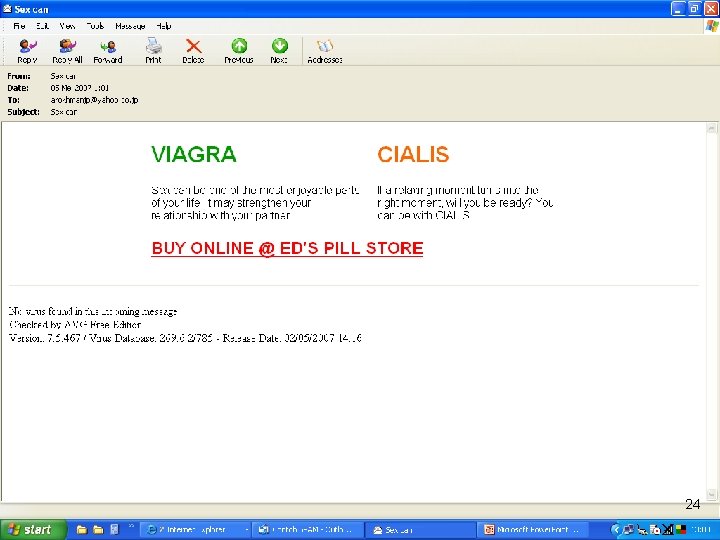Follow the BUY ONLINE @ ED'S PILL STORE link
Viewport: 720px width, 540px height.
pos(287,248)
